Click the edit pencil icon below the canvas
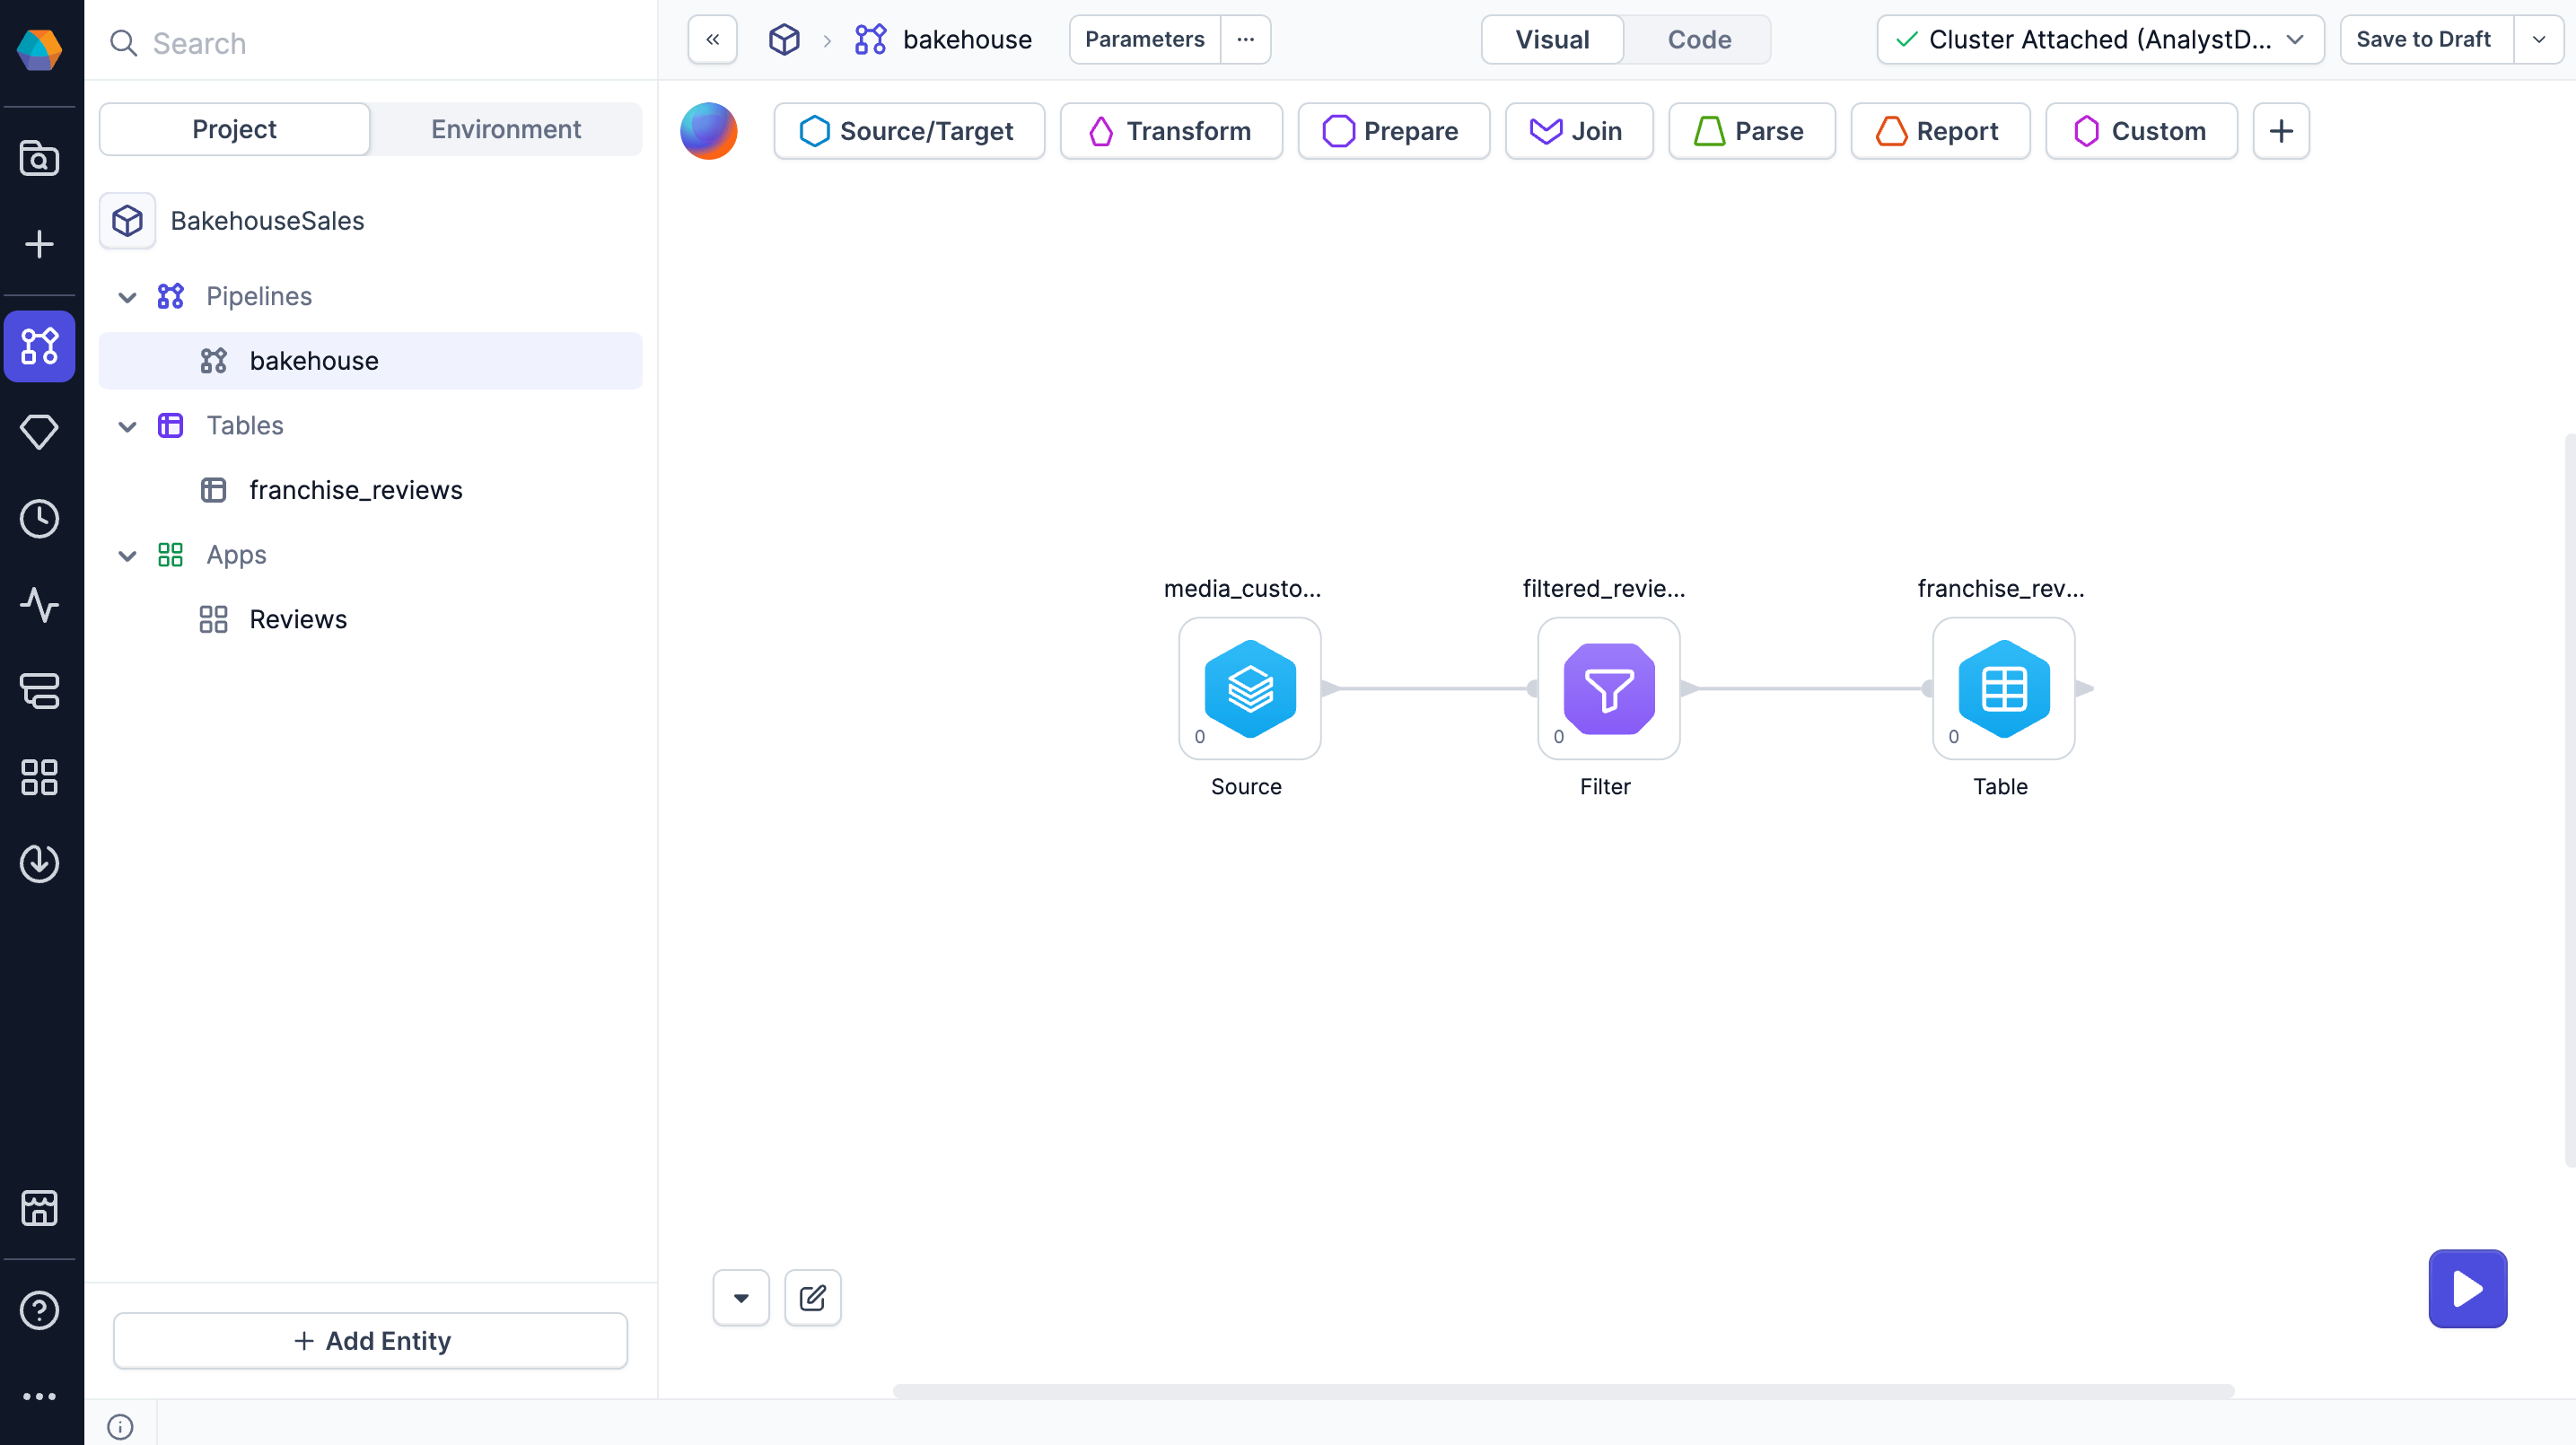2576x1445 pixels. pyautogui.click(x=813, y=1297)
